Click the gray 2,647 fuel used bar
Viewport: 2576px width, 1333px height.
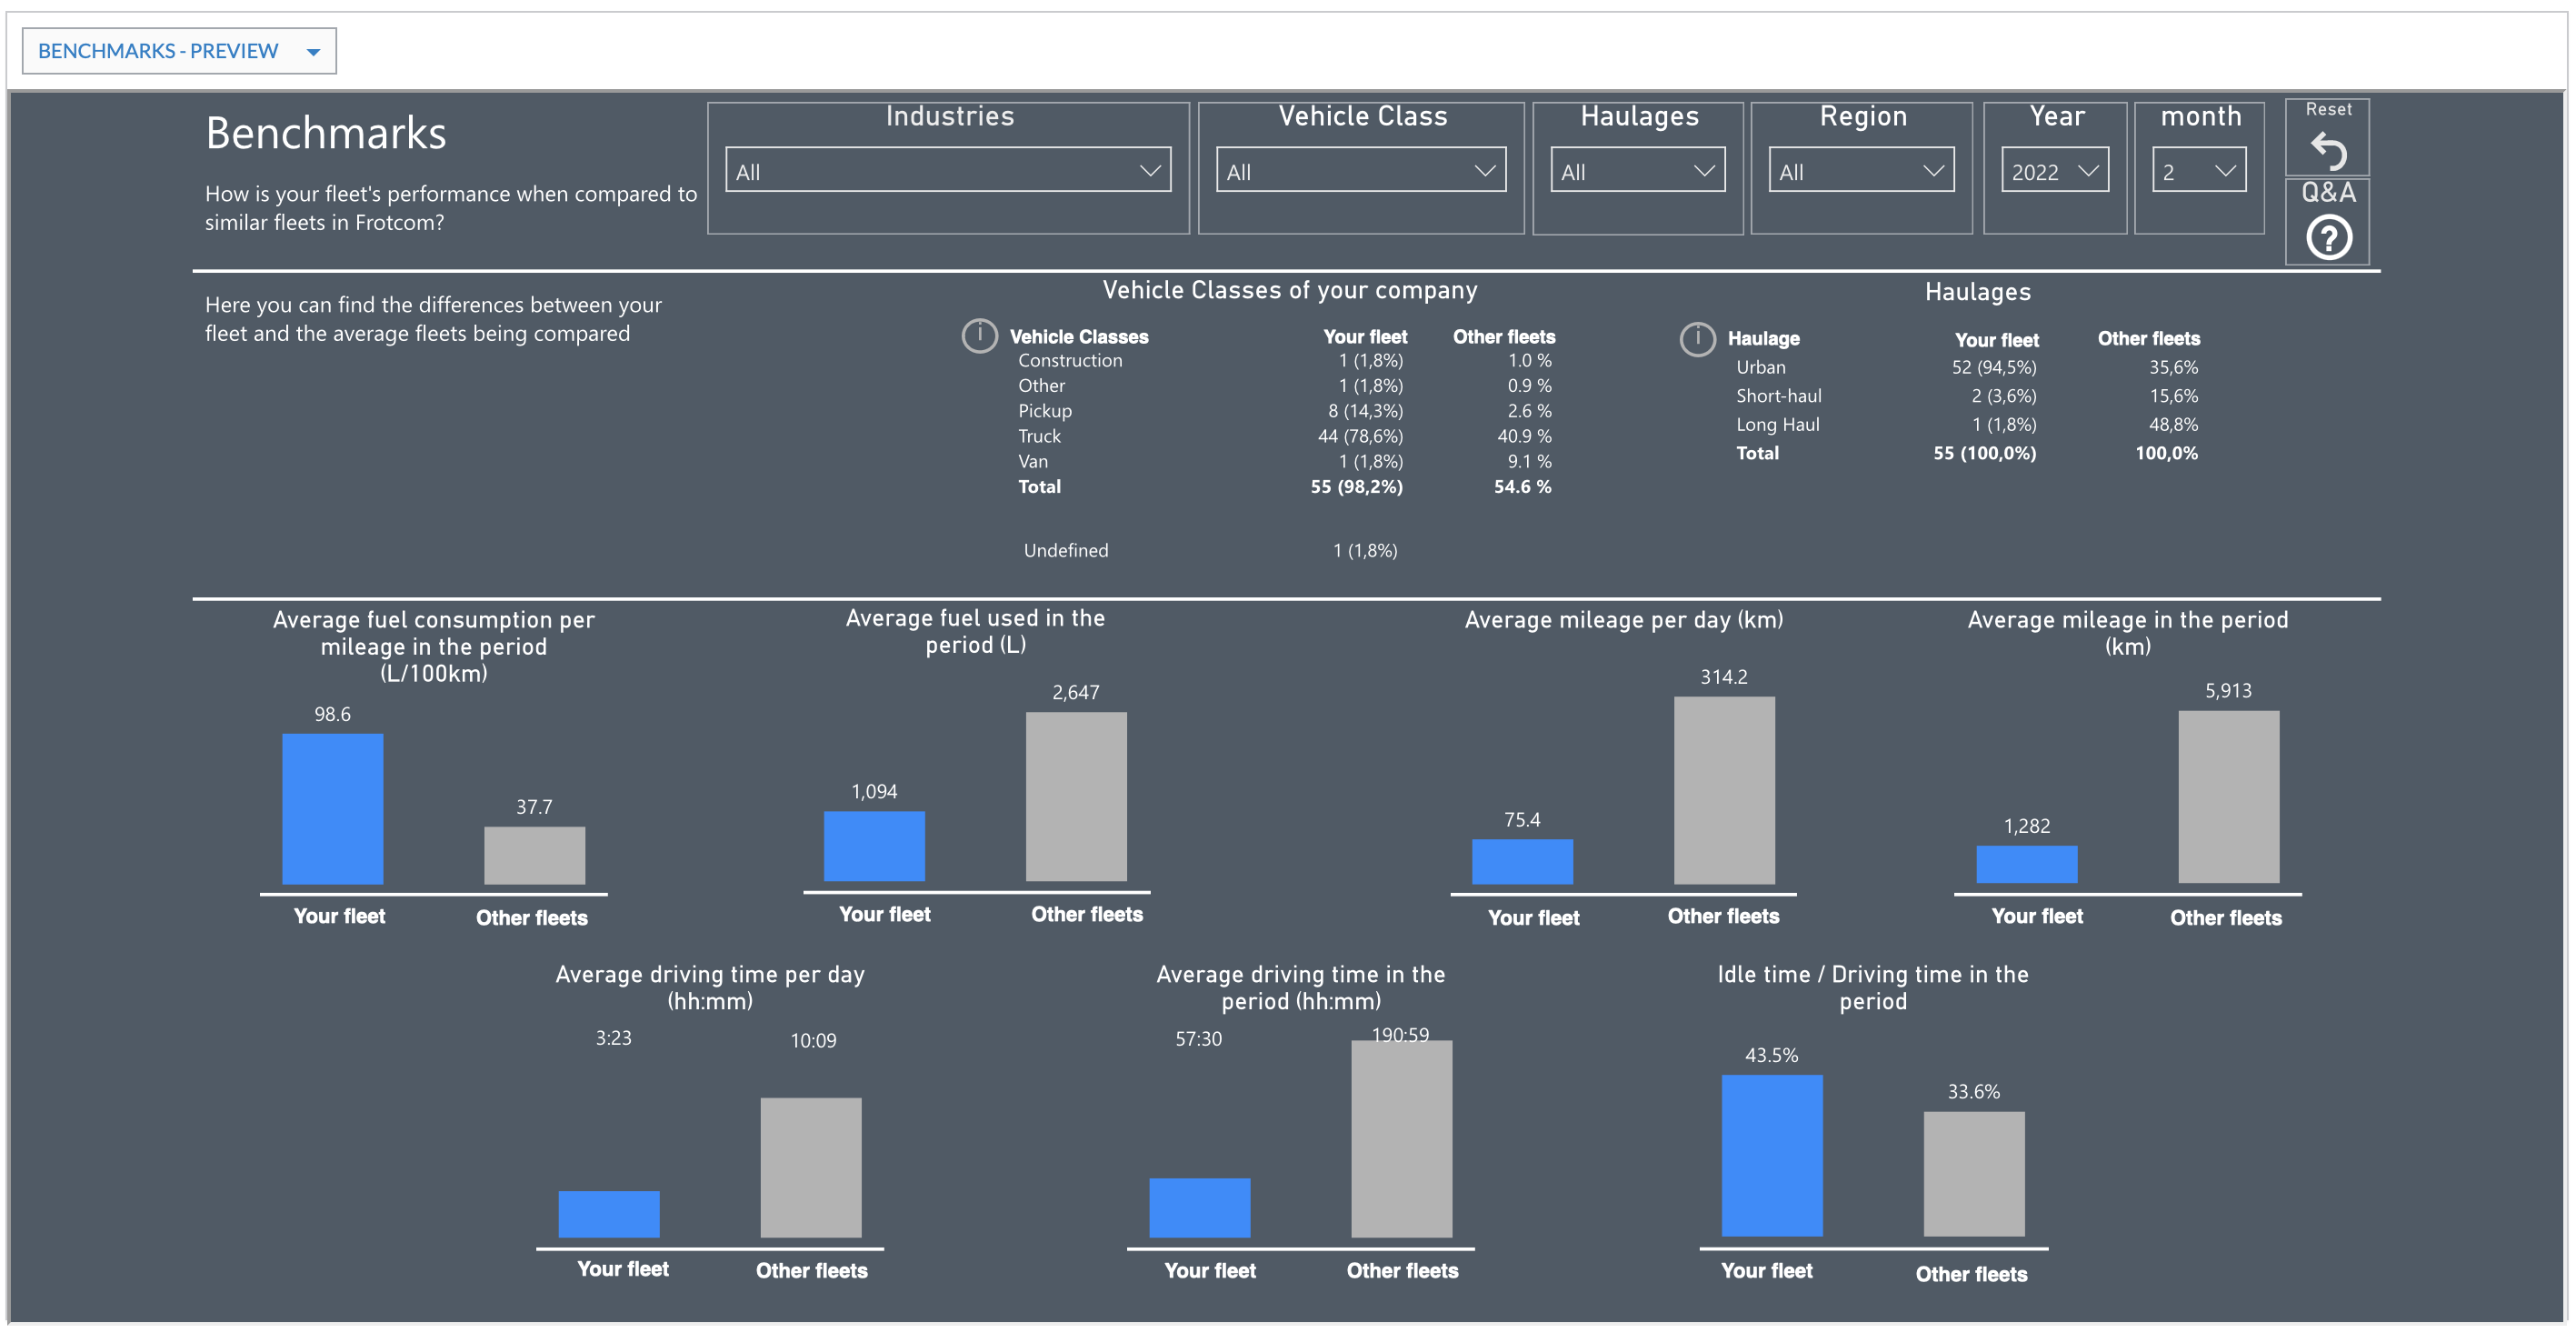pos(1076,796)
